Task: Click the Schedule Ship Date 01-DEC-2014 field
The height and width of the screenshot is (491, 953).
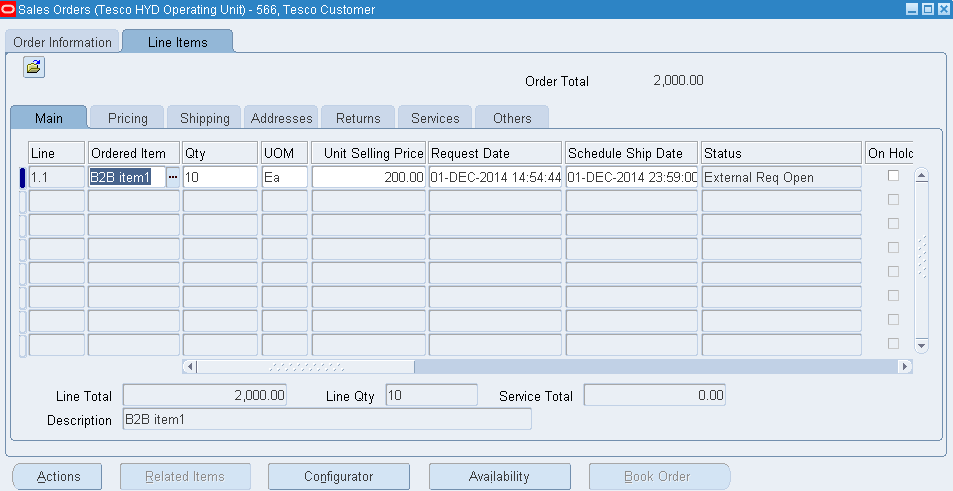Action: [631, 177]
